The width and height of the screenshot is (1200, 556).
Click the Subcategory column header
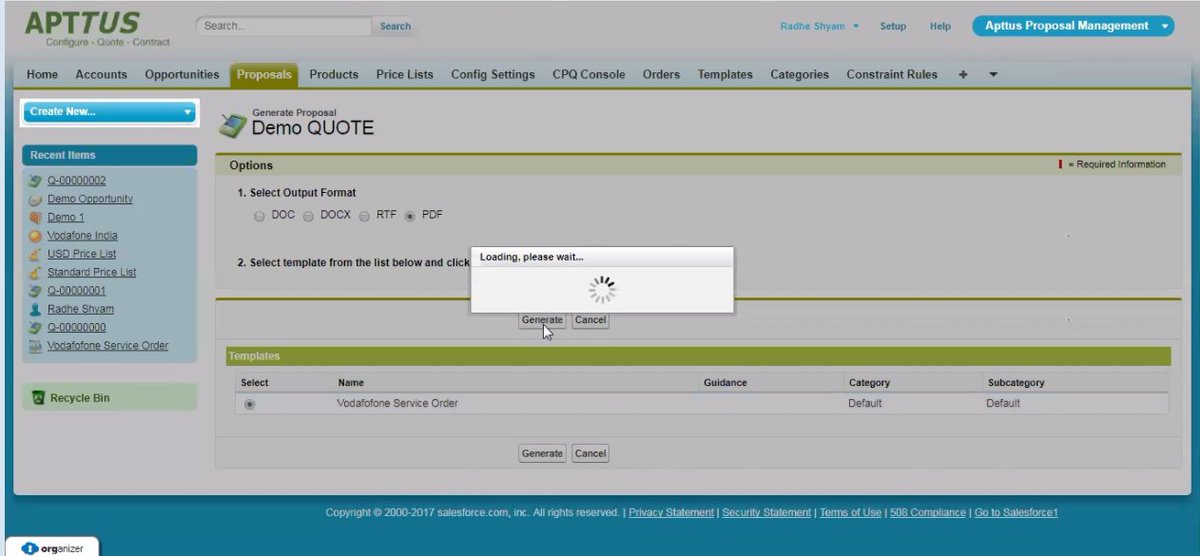[x=1016, y=383]
